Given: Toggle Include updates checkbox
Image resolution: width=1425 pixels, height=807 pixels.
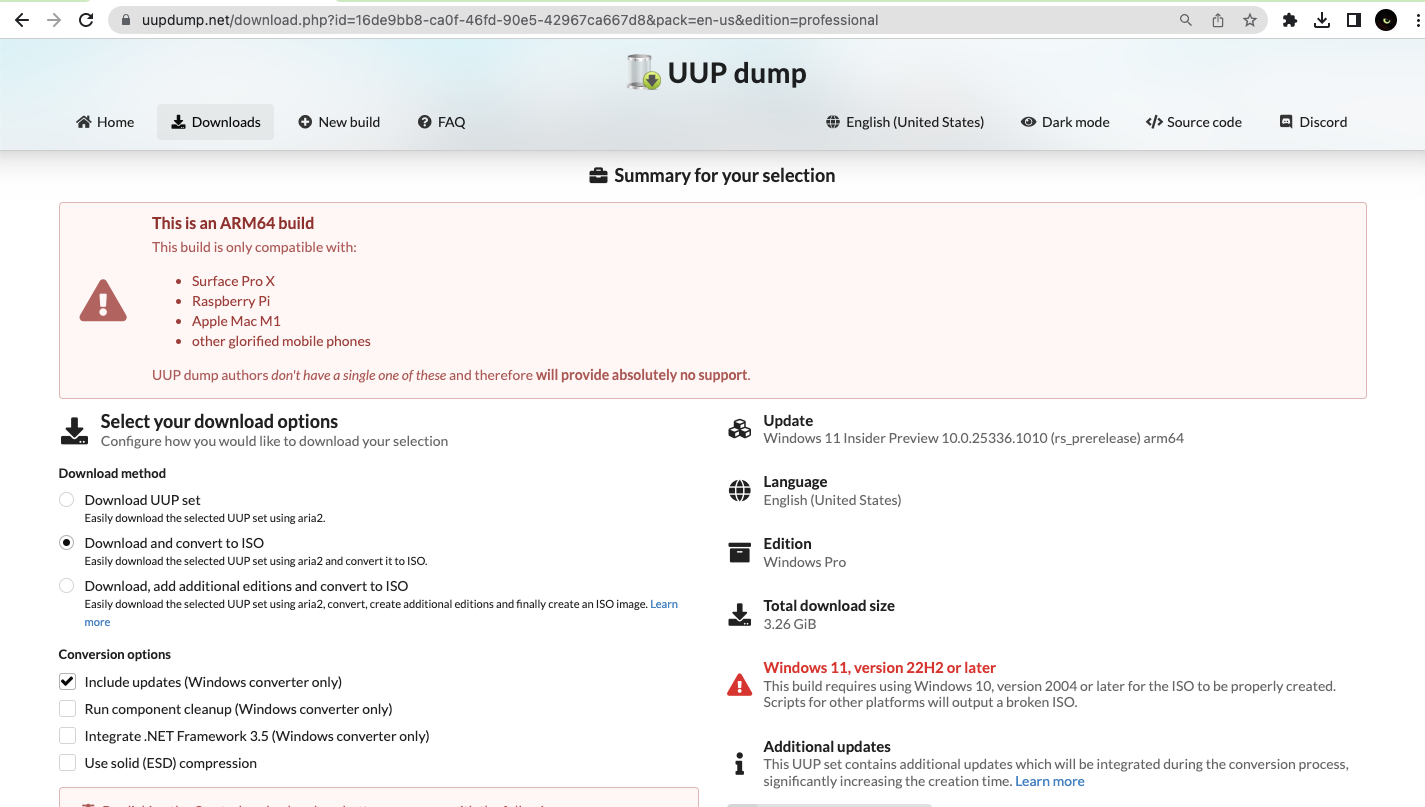Looking at the screenshot, I should (x=67, y=682).
